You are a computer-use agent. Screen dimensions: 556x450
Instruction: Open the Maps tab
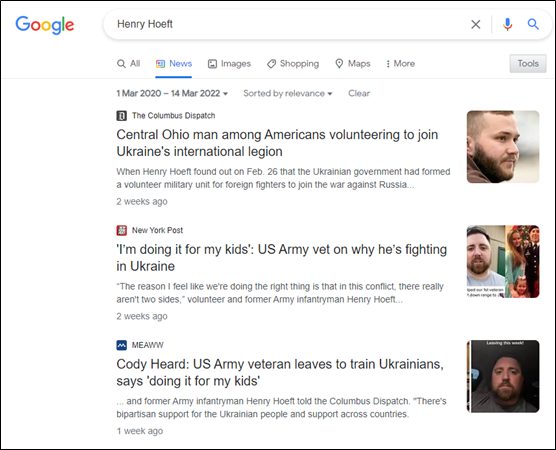coord(353,63)
